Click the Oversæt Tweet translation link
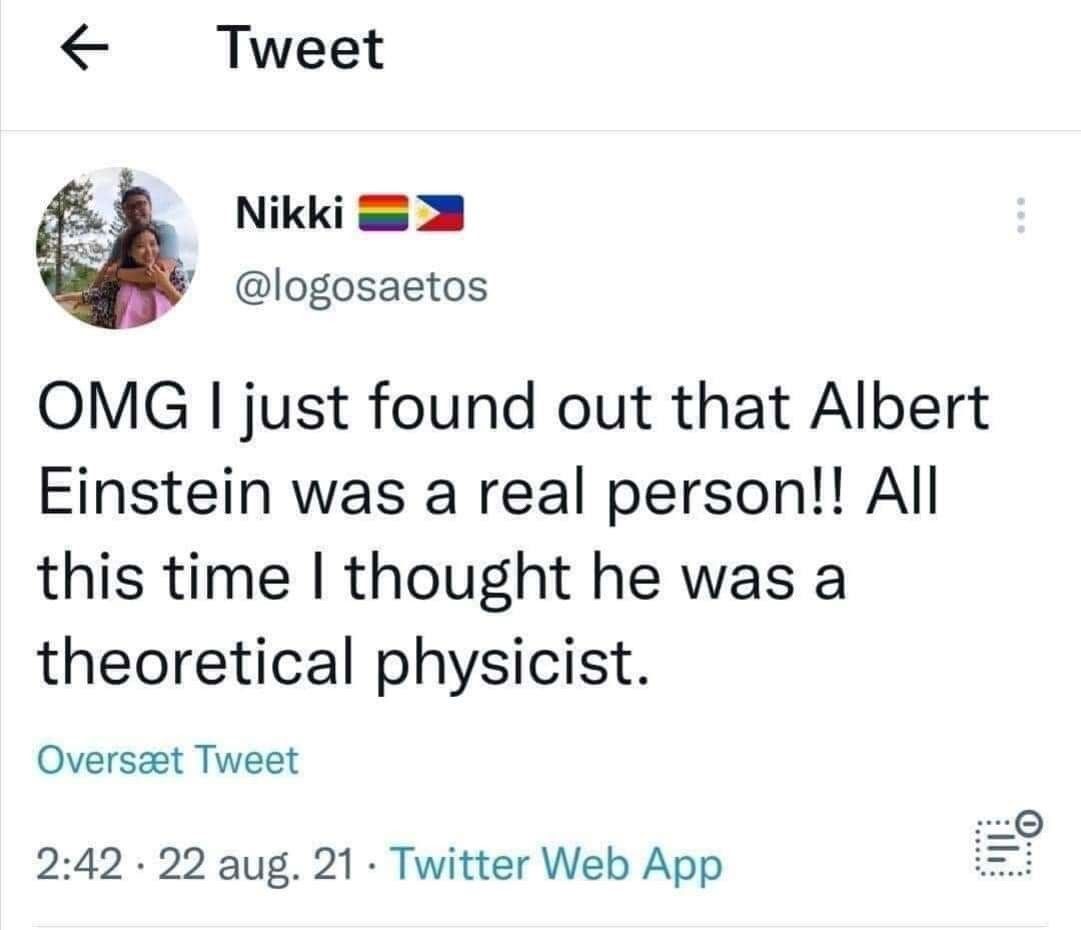1081x930 pixels. point(167,761)
